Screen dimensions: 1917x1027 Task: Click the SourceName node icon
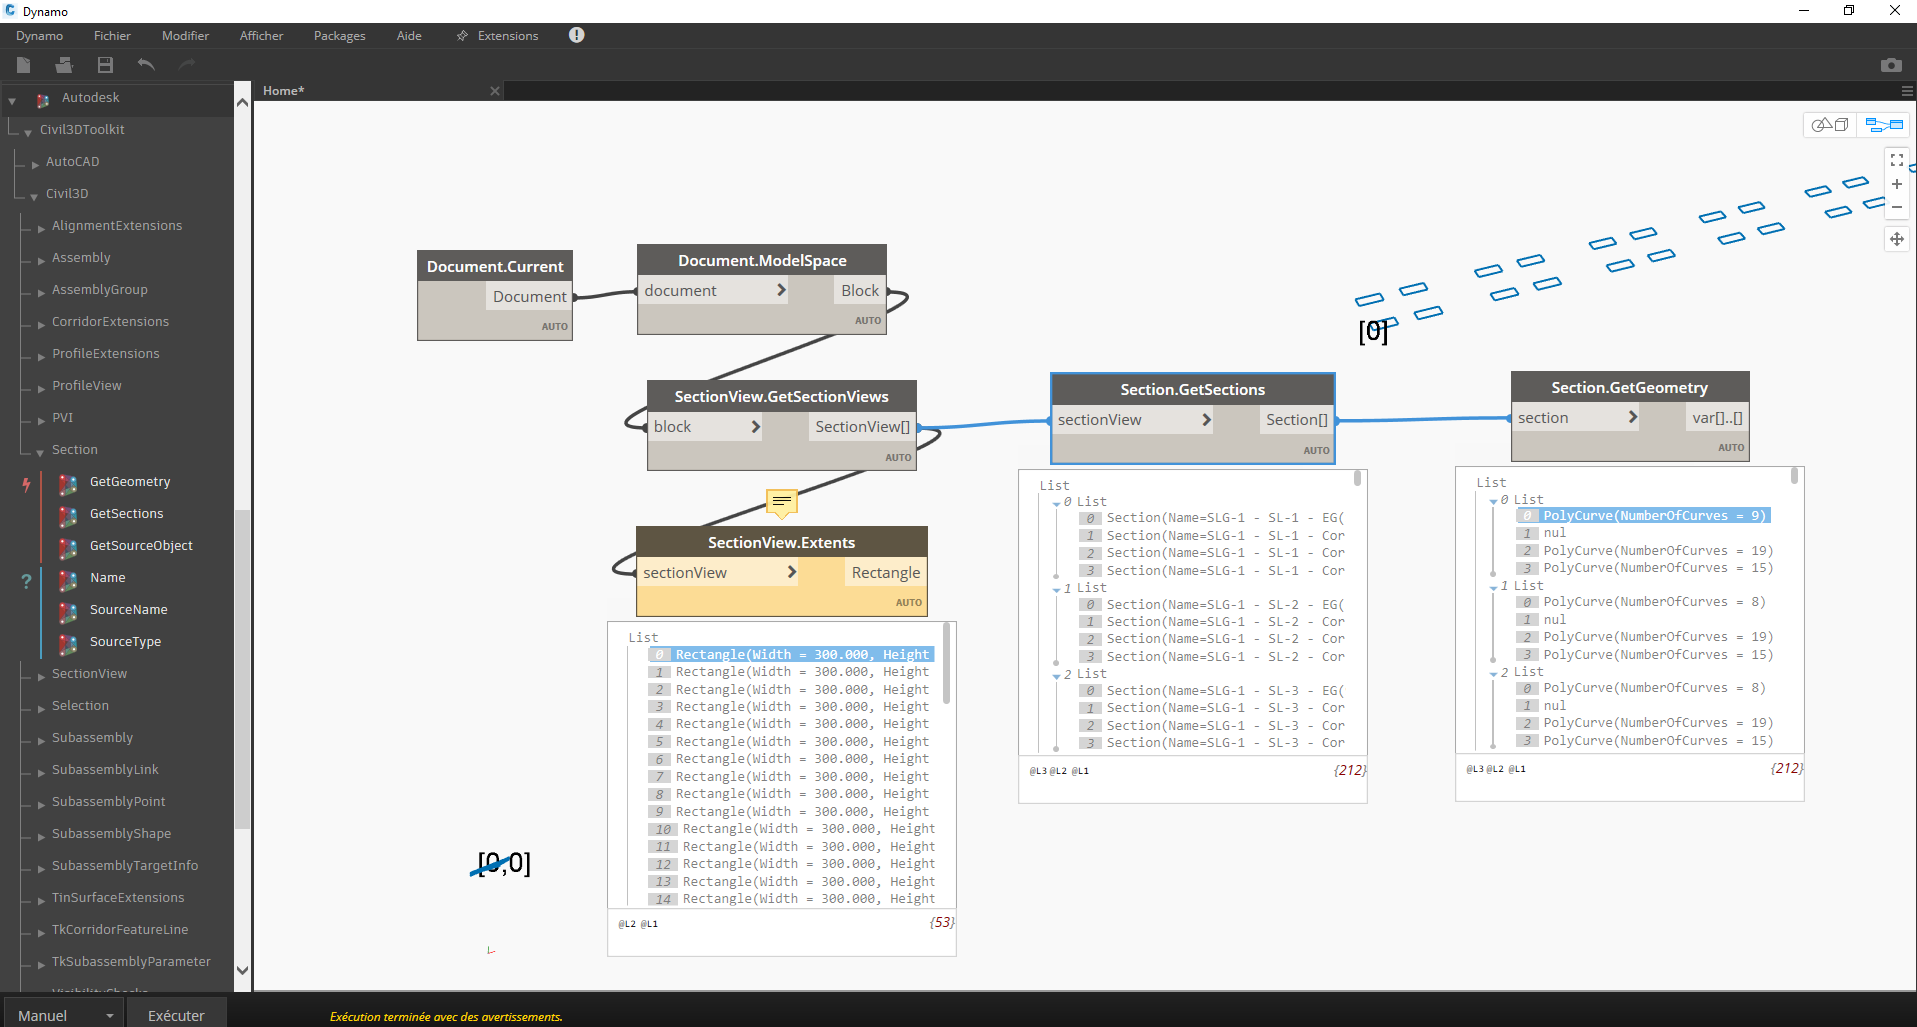point(68,612)
